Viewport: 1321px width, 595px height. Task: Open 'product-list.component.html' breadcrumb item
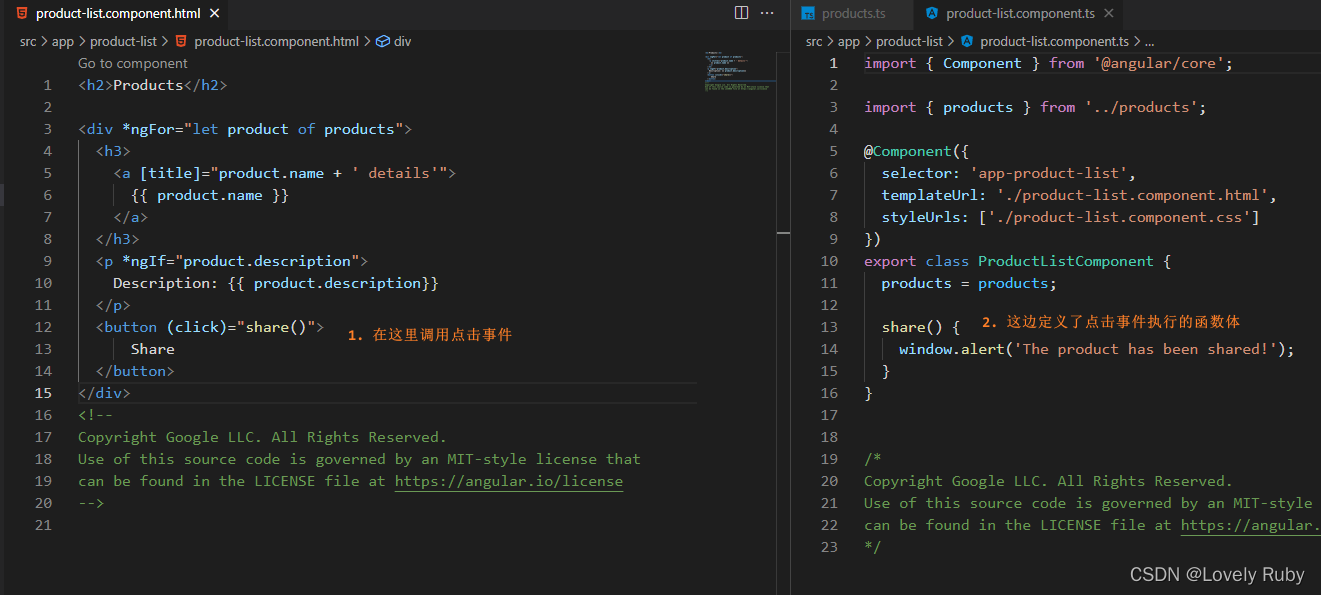click(276, 41)
